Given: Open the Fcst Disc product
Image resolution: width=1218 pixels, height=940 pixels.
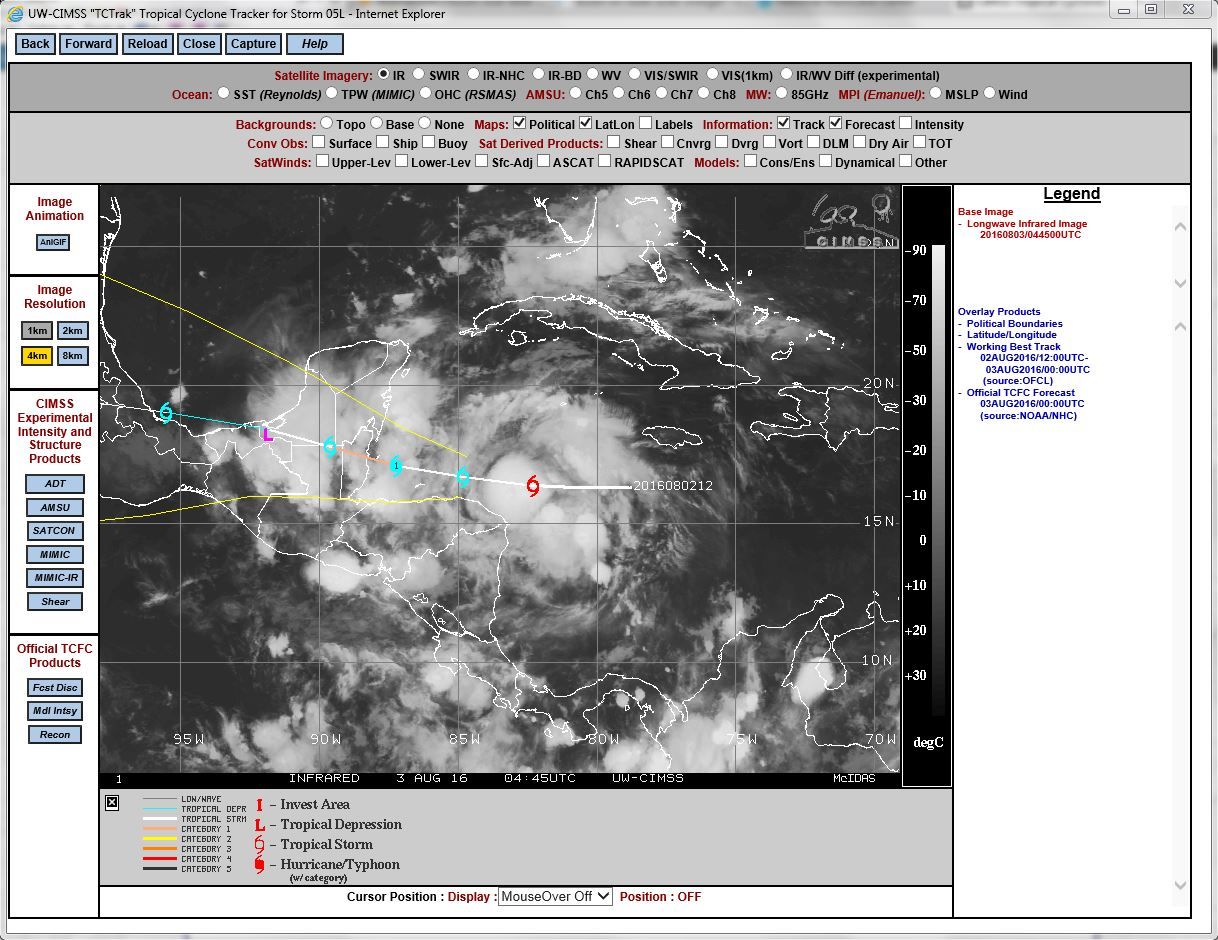Looking at the screenshot, I should 55,688.
